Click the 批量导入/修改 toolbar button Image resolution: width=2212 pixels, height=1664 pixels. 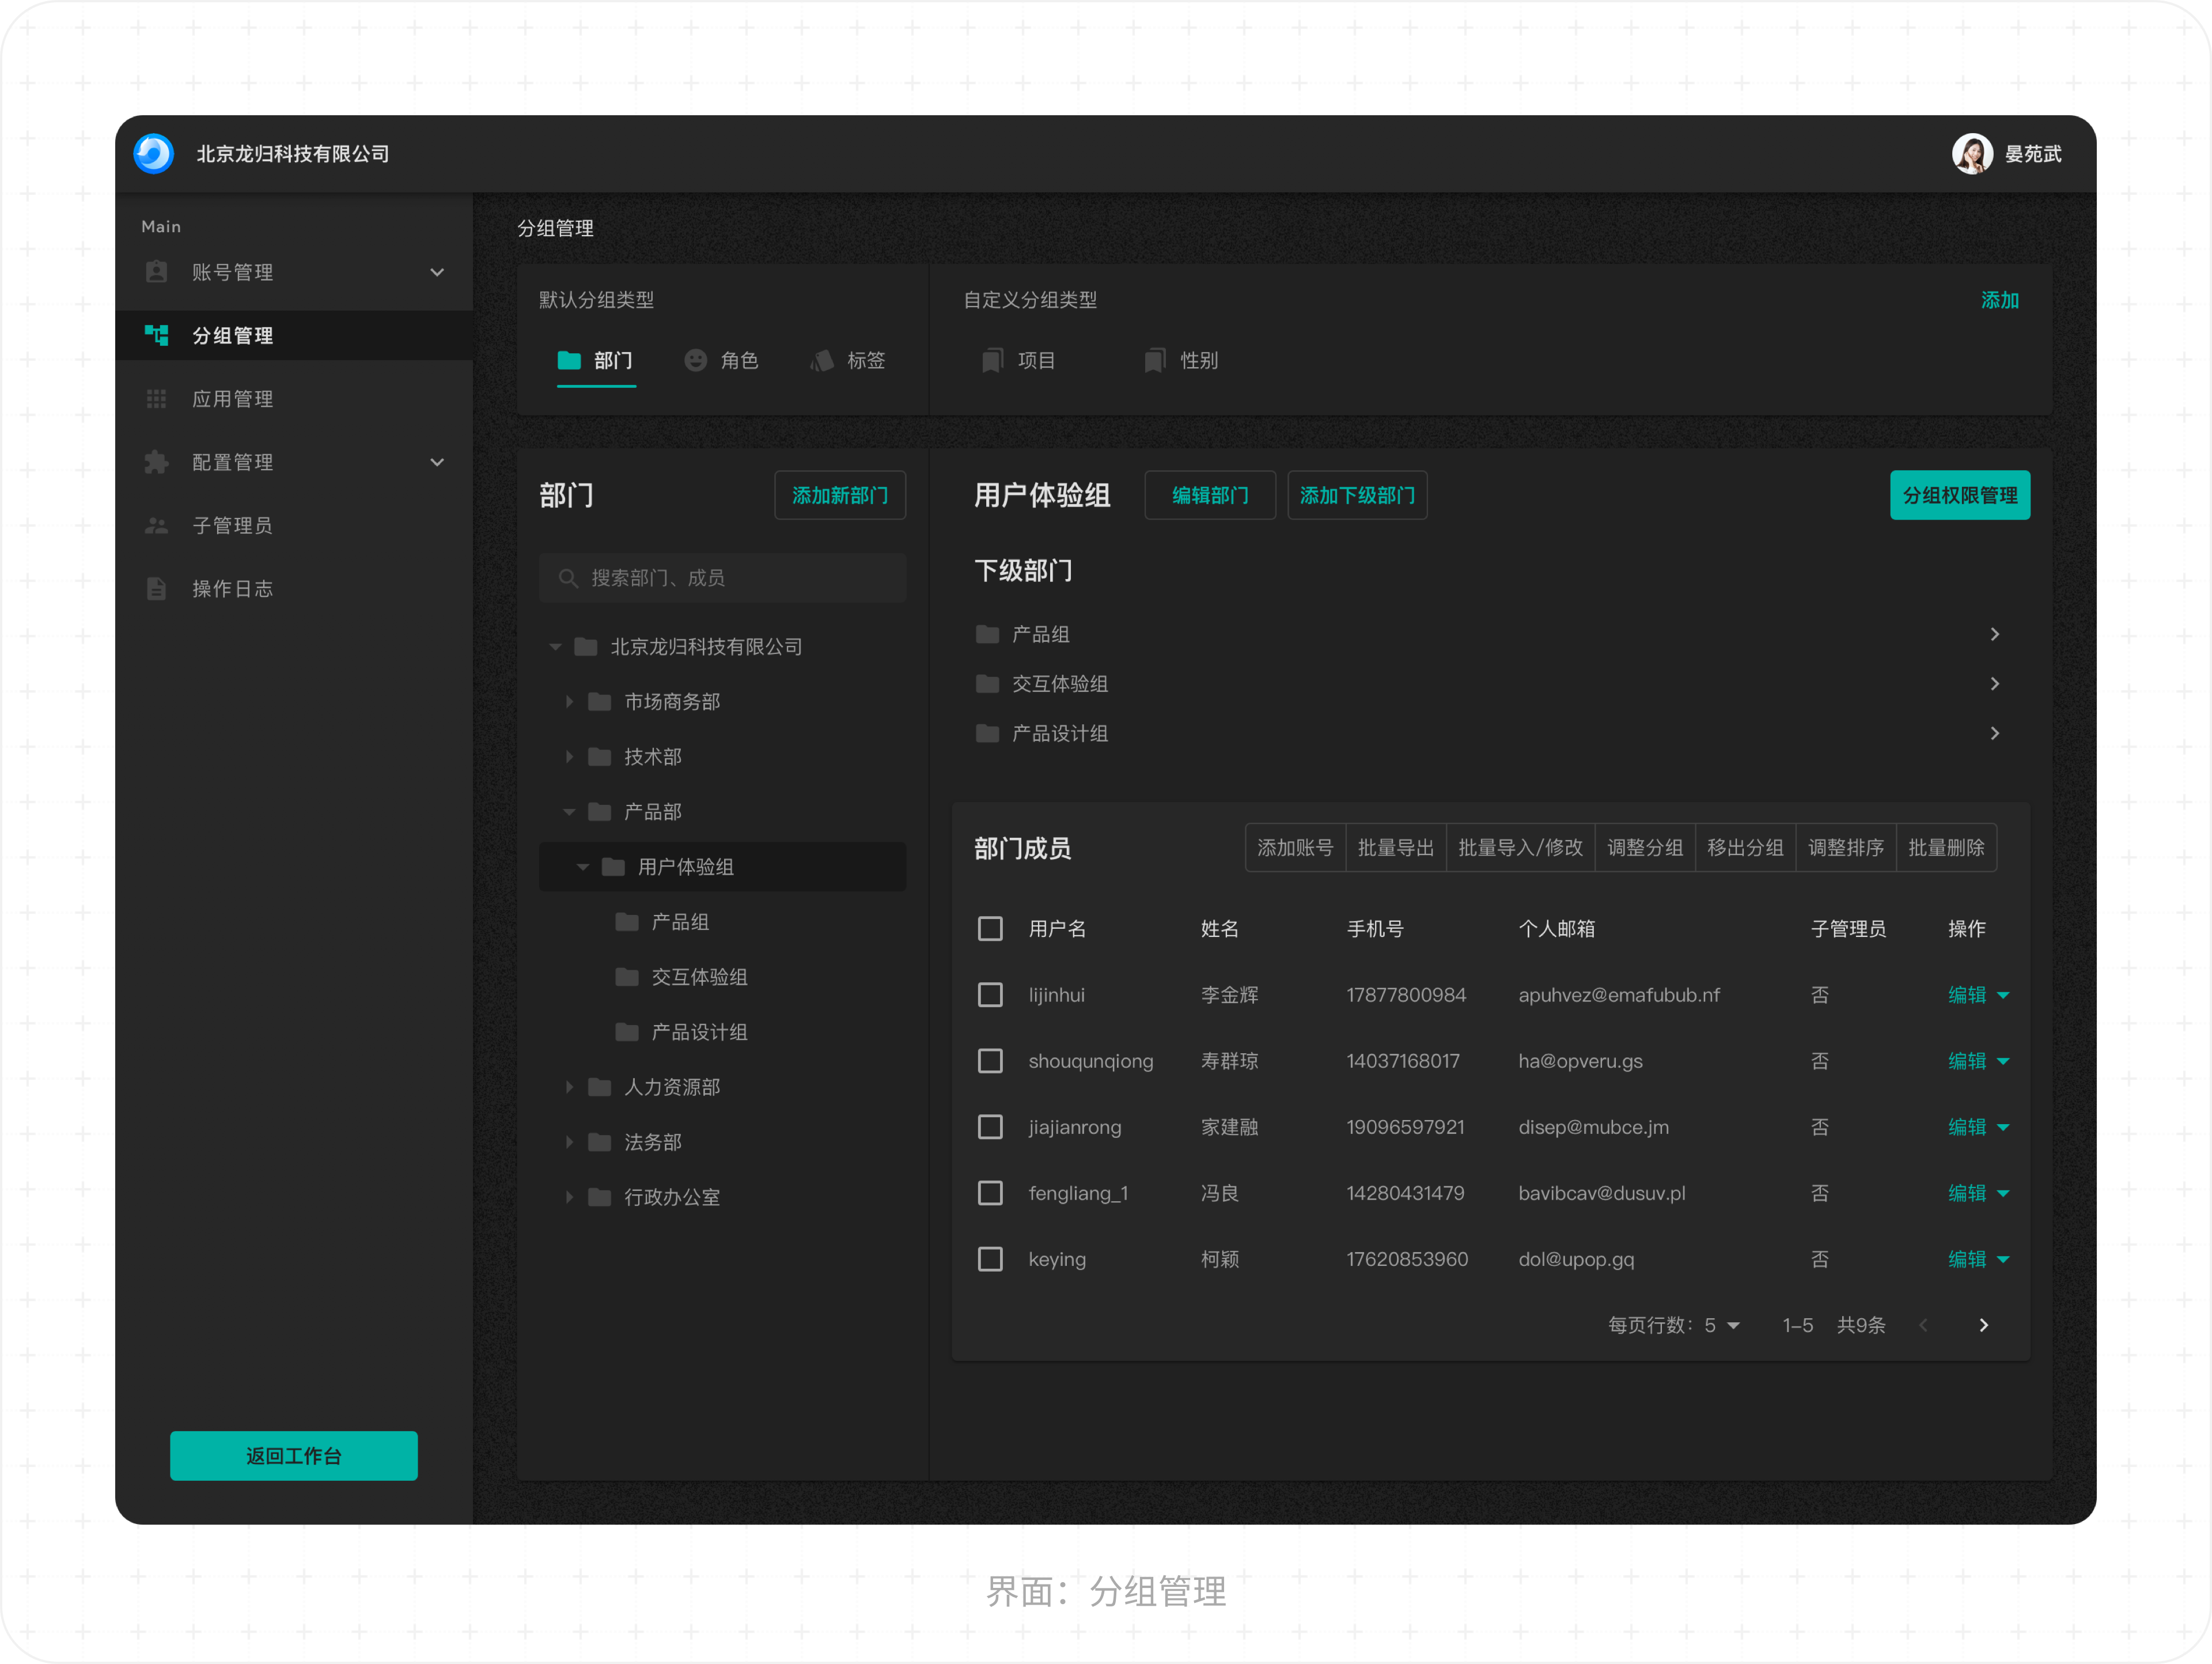point(1520,848)
